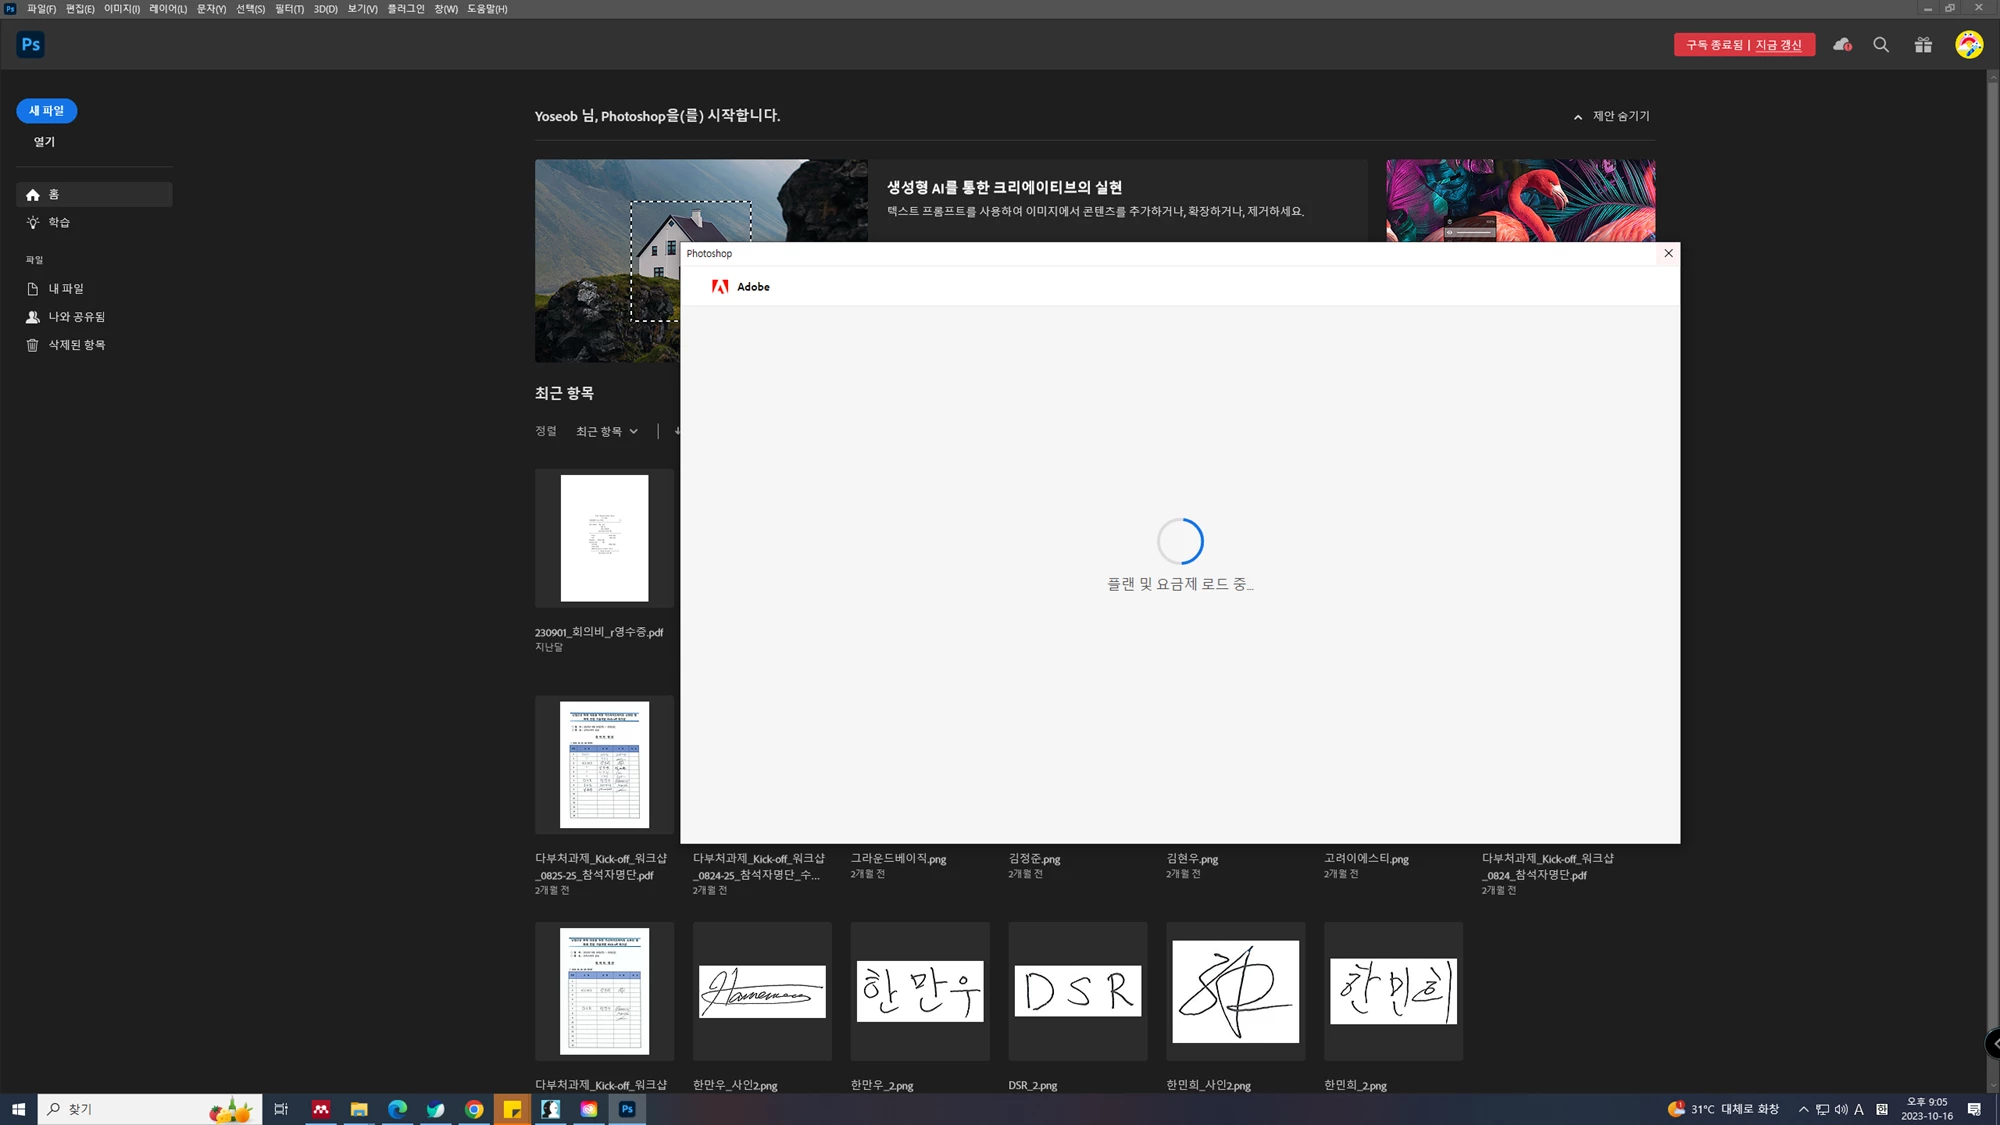
Task: Click the 구독 종료됨 지금 갱신 button
Action: tap(1744, 45)
